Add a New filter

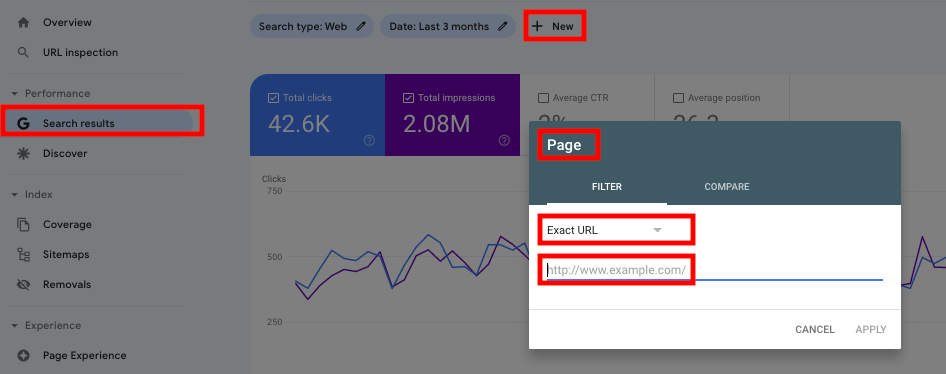point(555,26)
